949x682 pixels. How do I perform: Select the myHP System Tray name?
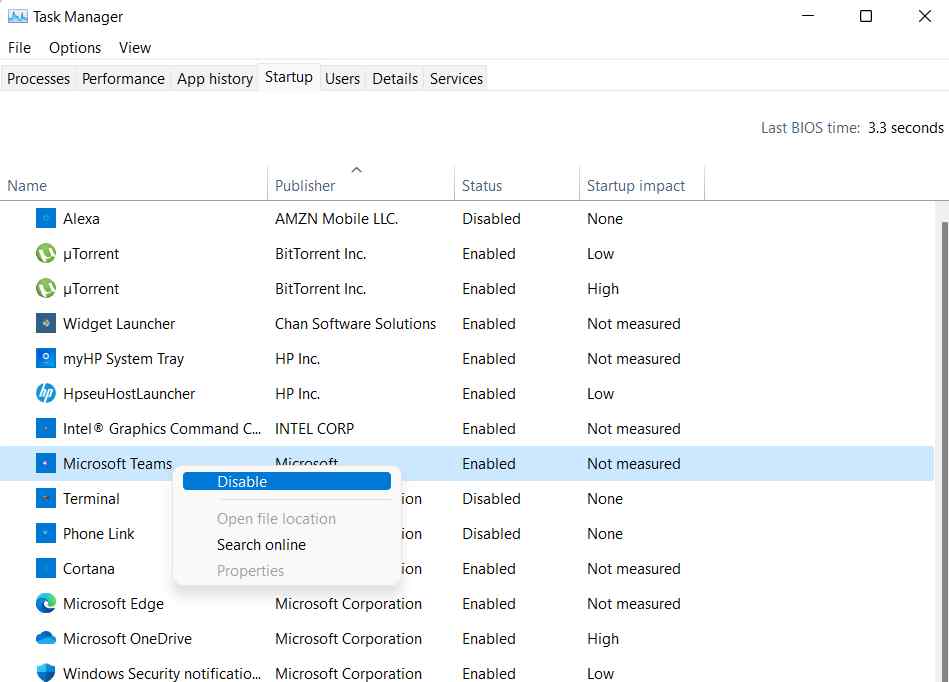click(x=123, y=359)
